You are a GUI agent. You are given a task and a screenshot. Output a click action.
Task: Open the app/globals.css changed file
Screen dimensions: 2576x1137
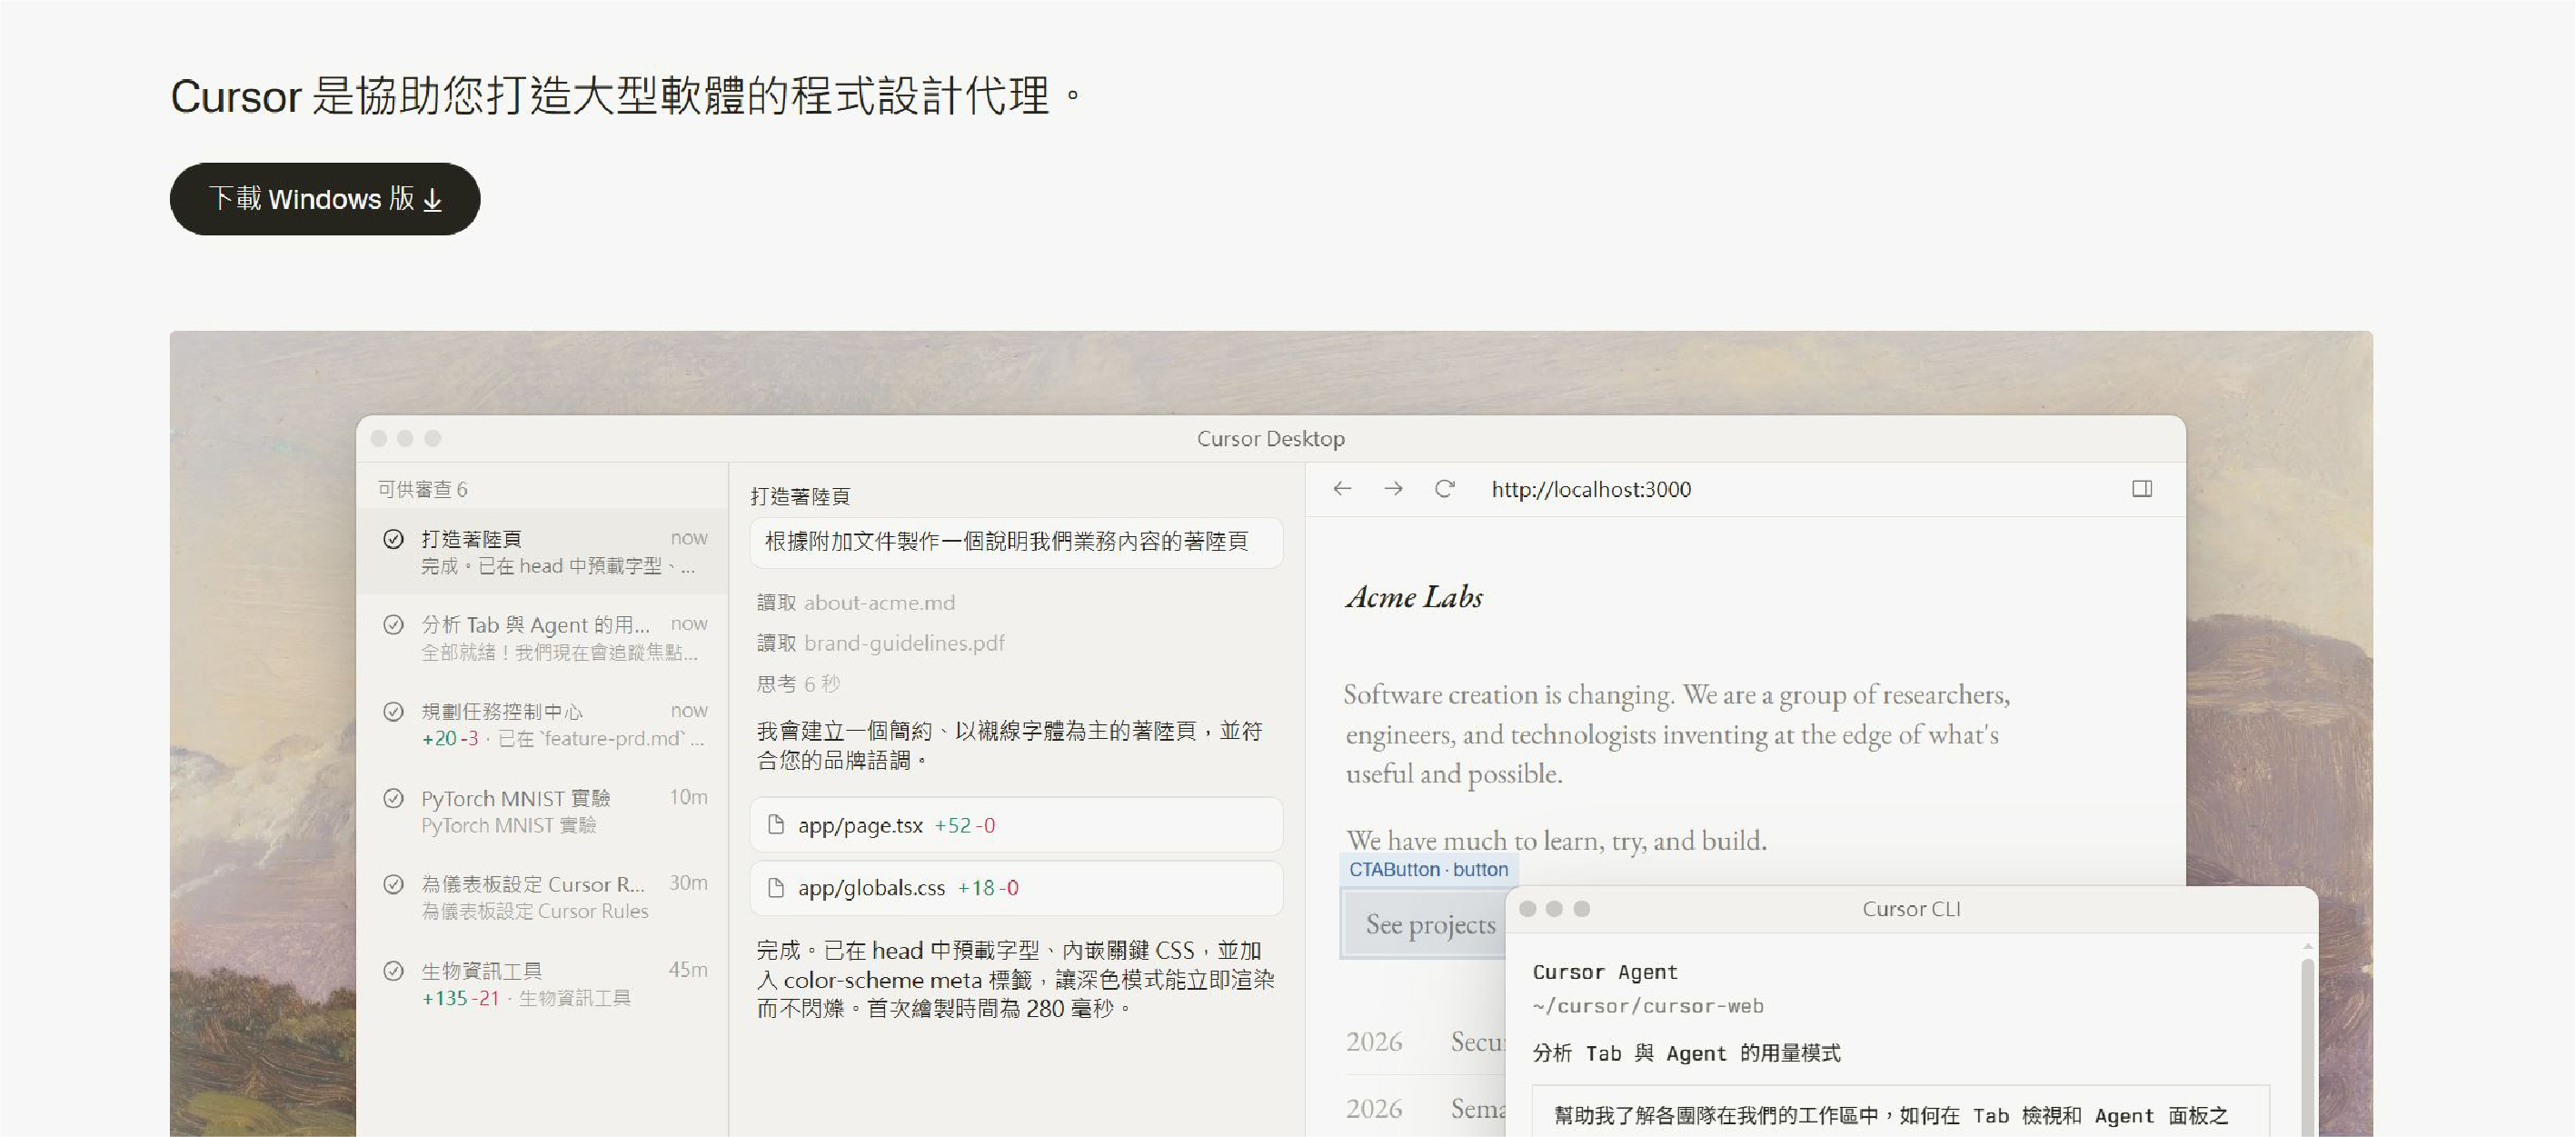pyautogui.click(x=1016, y=887)
